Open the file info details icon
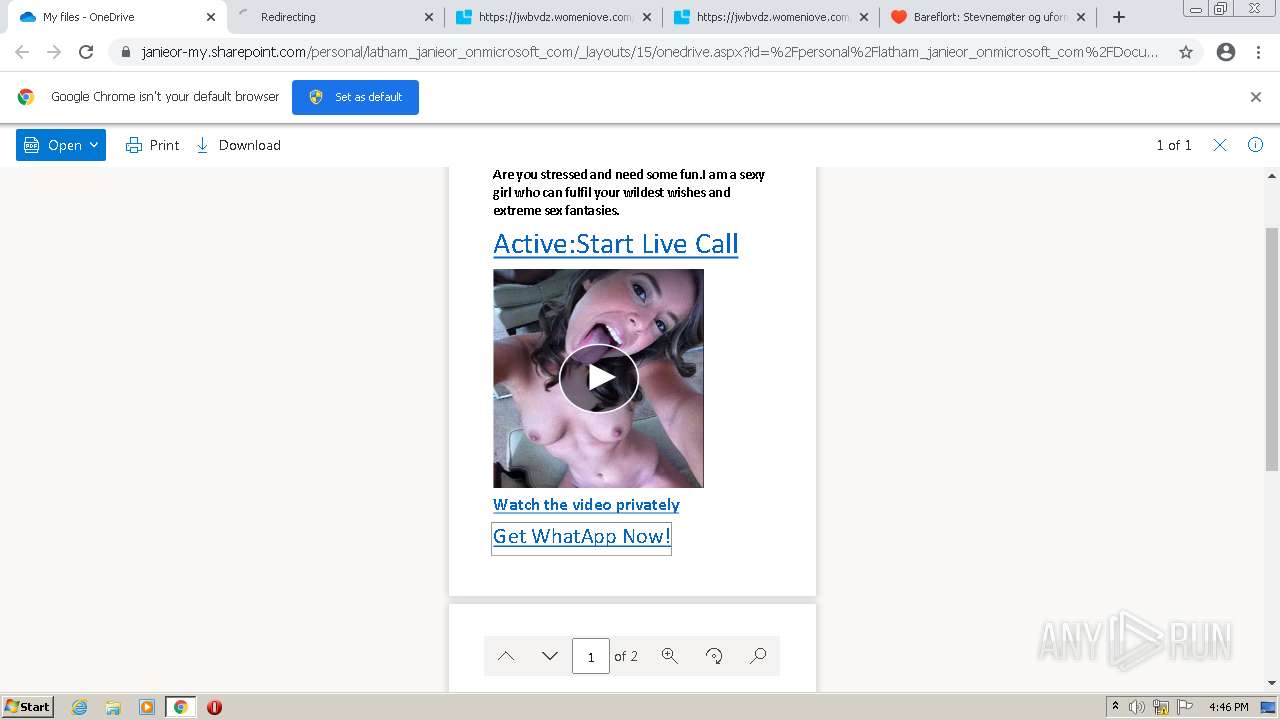Screen dimensions: 1280x720 pyautogui.click(x=1255, y=145)
